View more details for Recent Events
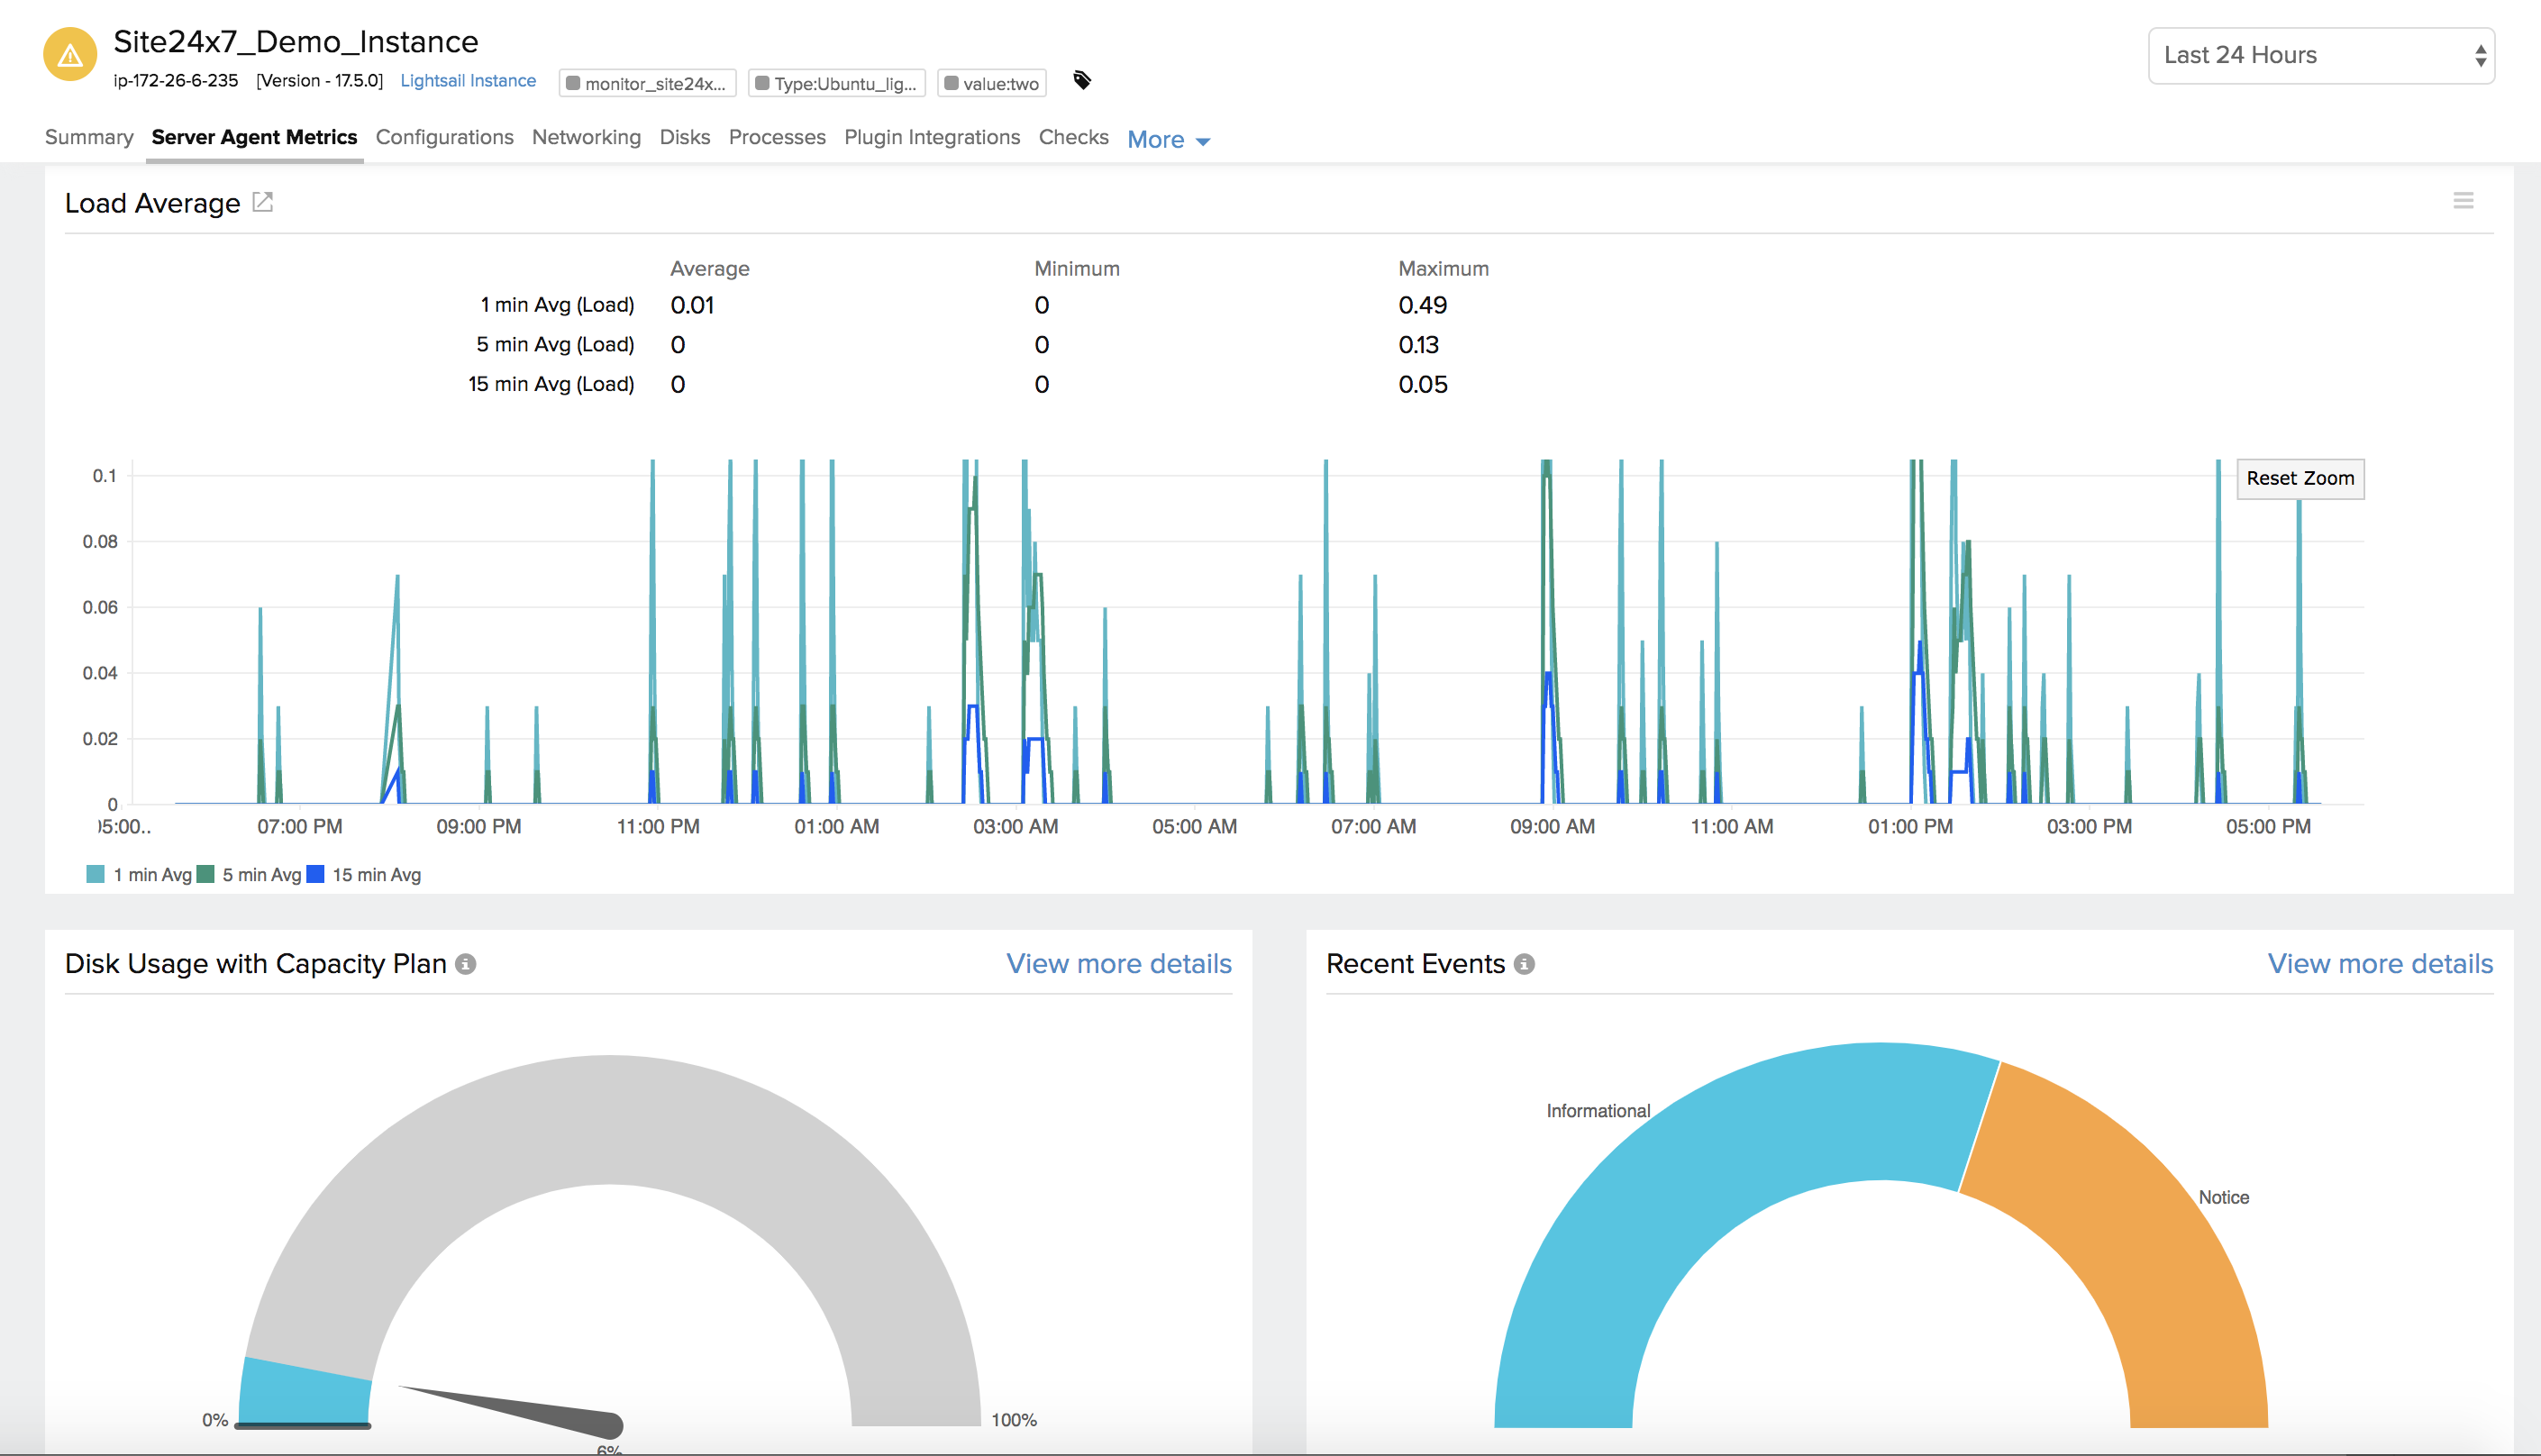The image size is (2541, 1456). [x=2380, y=964]
